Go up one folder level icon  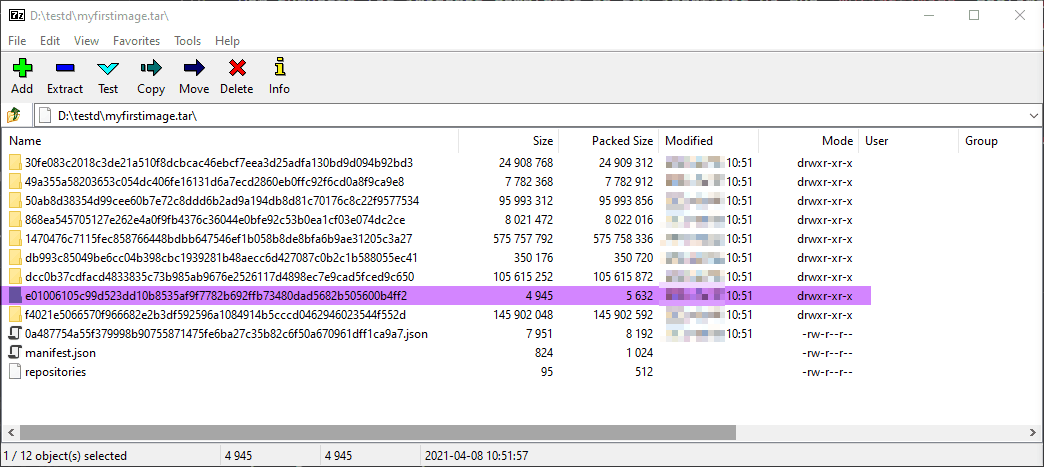coord(15,116)
